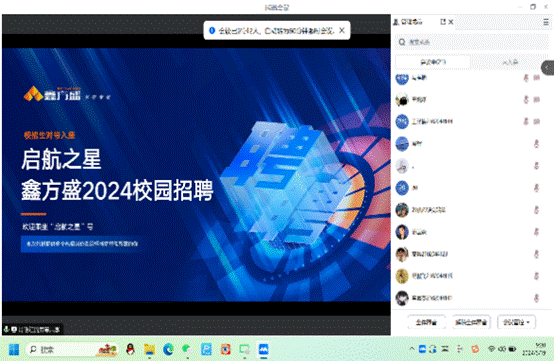
Task: Open the volume tray icon
Action: coord(502,349)
